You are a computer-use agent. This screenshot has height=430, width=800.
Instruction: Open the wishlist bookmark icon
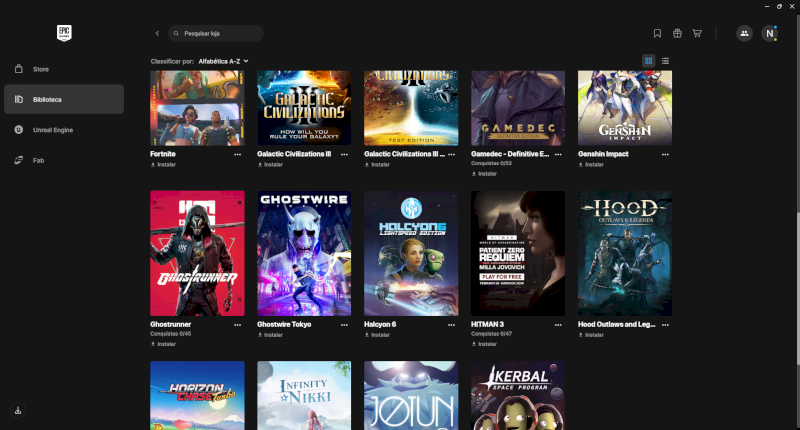click(657, 33)
